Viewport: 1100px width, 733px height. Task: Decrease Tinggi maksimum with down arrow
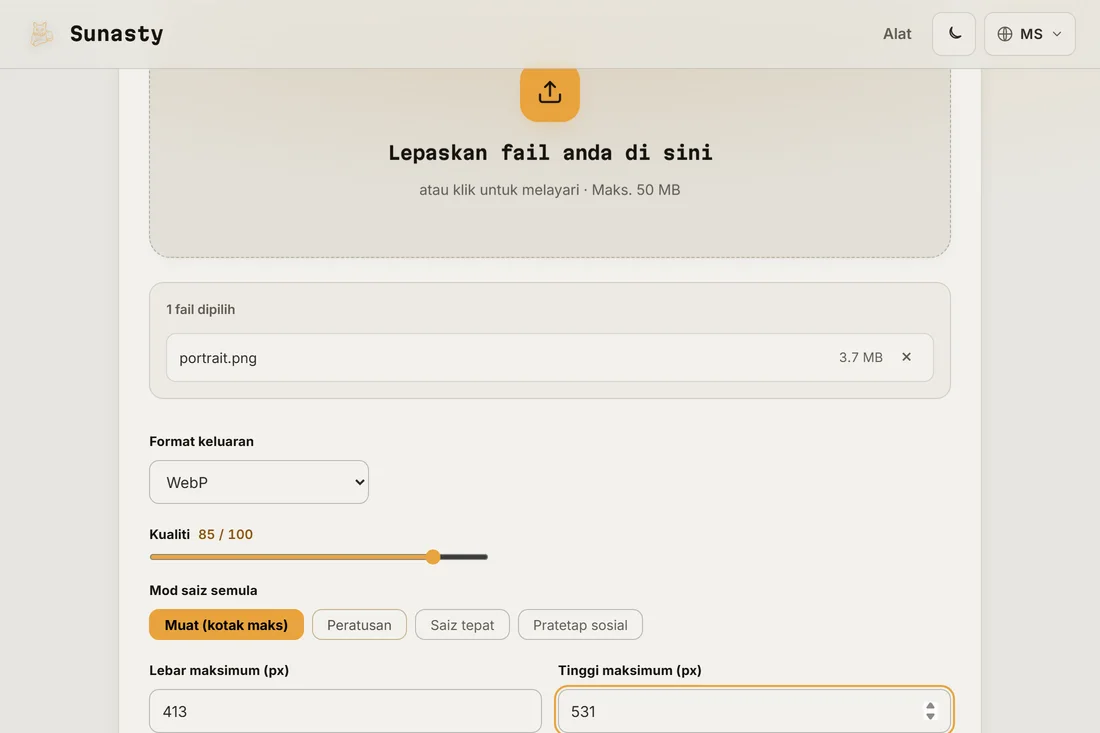tap(930, 716)
